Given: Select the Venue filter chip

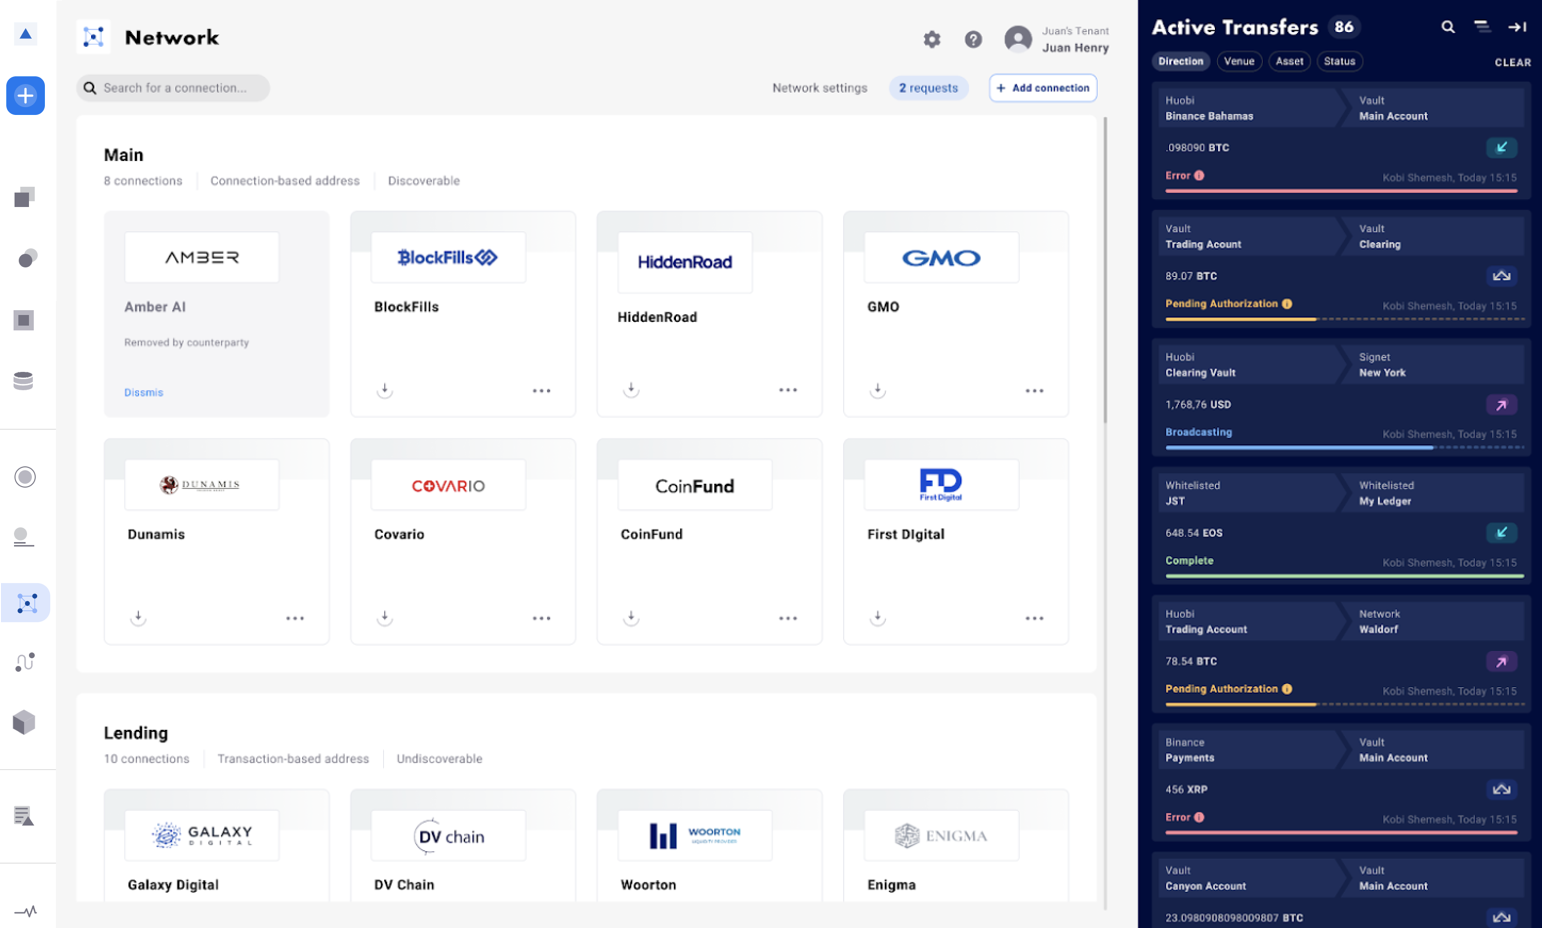Looking at the screenshot, I should click(x=1239, y=62).
